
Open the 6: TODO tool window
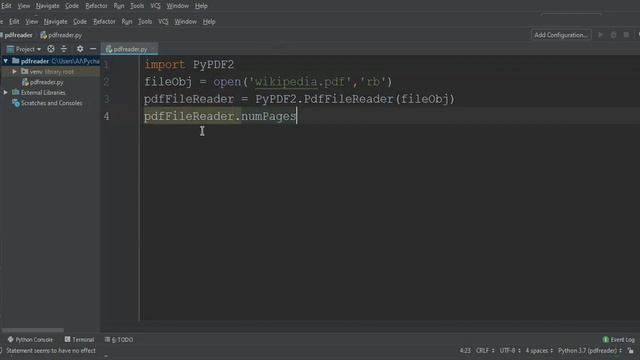click(x=119, y=340)
